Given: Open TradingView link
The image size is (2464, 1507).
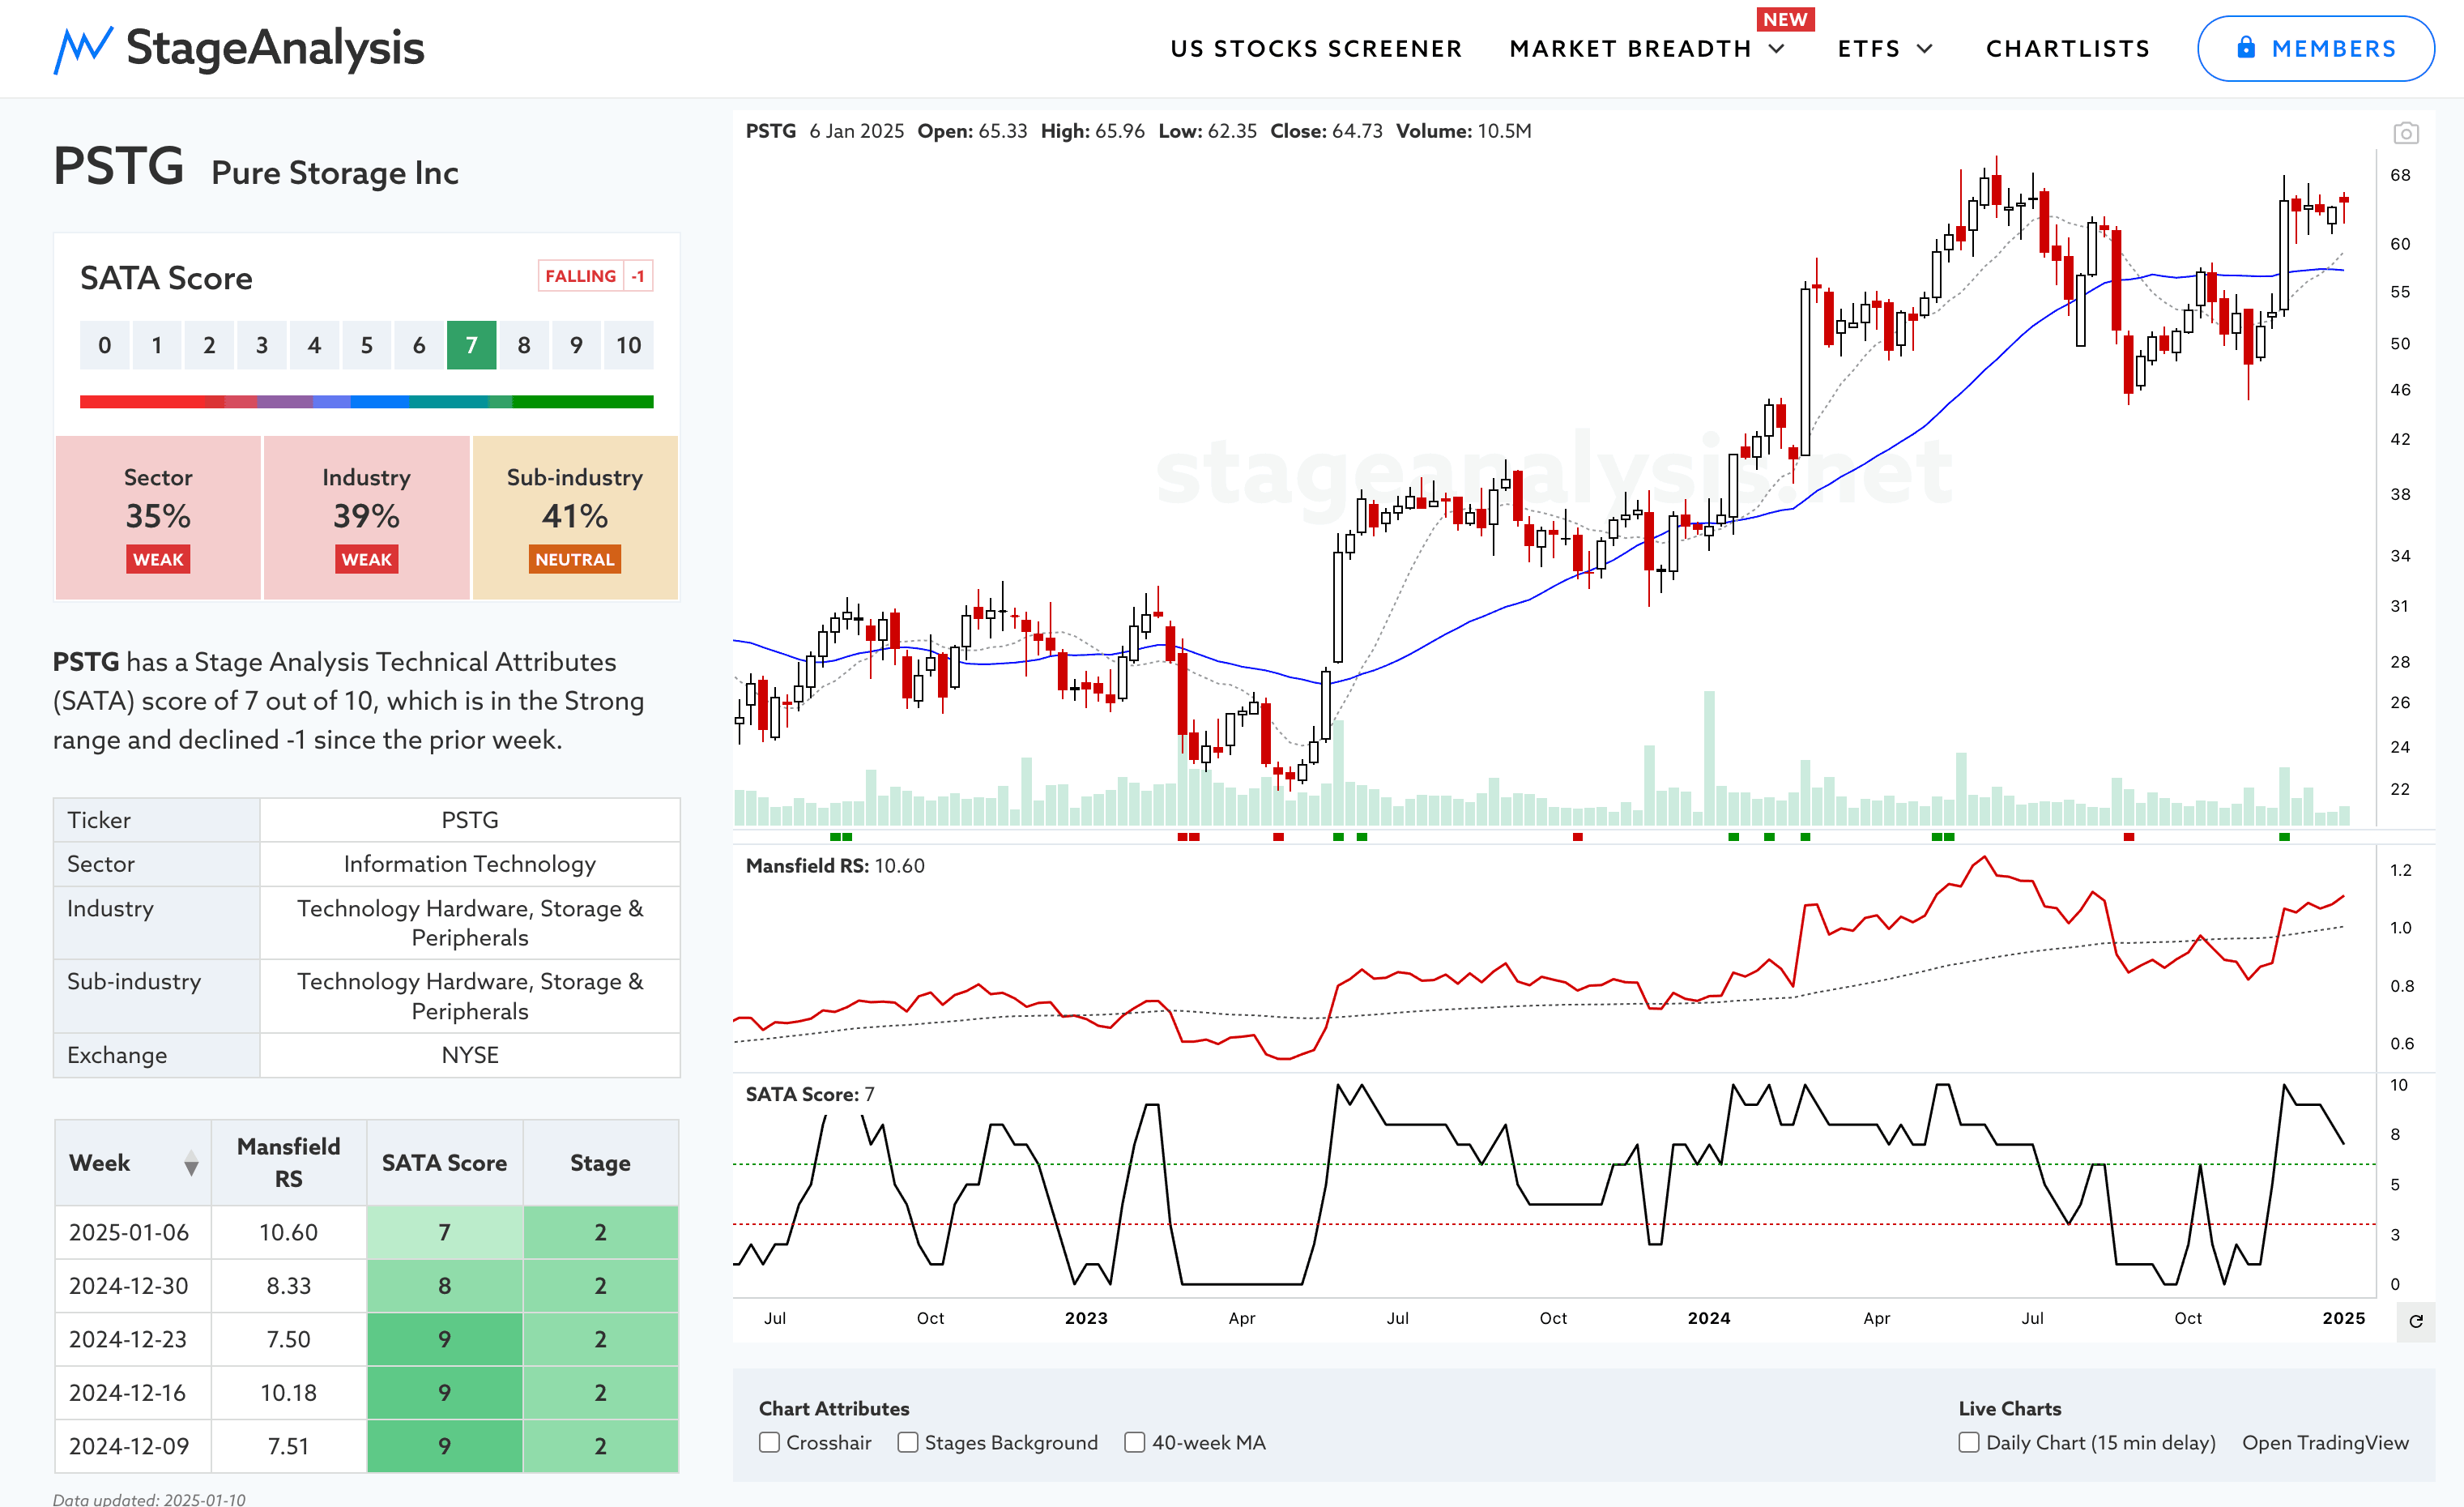Looking at the screenshot, I should [x=2325, y=1442].
